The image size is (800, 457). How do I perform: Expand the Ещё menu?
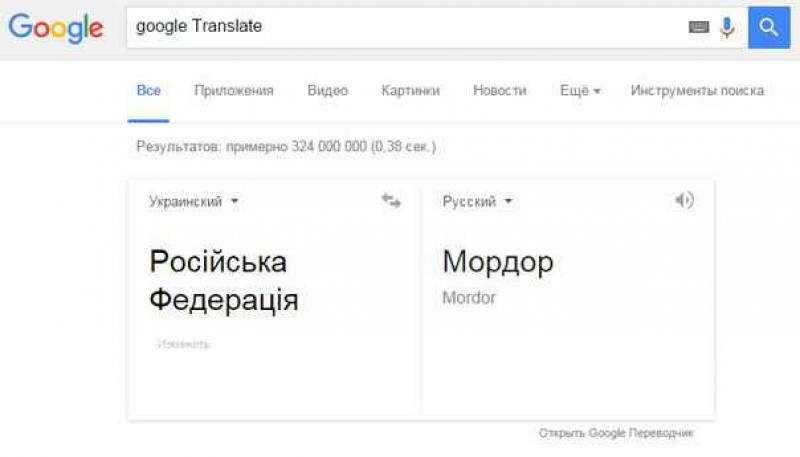pyautogui.click(x=580, y=90)
